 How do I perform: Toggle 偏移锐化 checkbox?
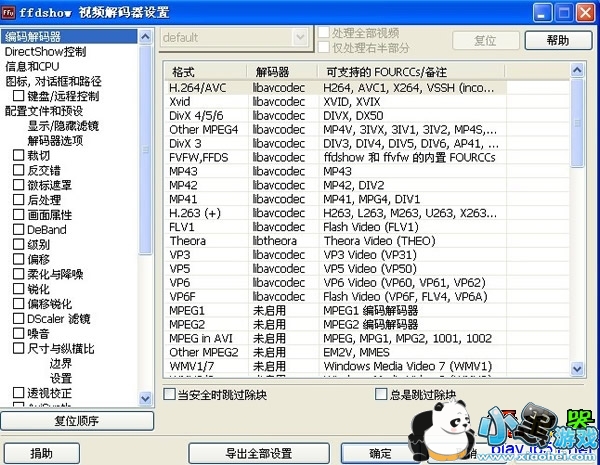[x=19, y=304]
